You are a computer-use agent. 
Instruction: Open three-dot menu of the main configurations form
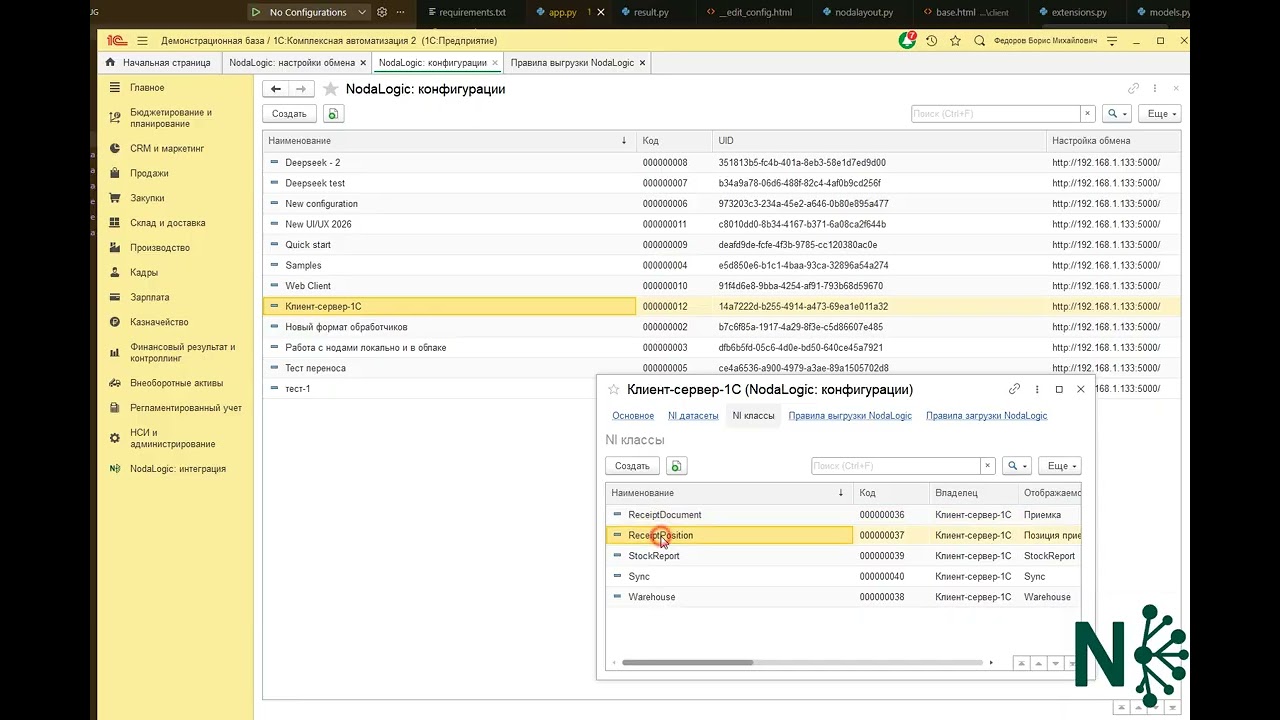pyautogui.click(x=1155, y=89)
